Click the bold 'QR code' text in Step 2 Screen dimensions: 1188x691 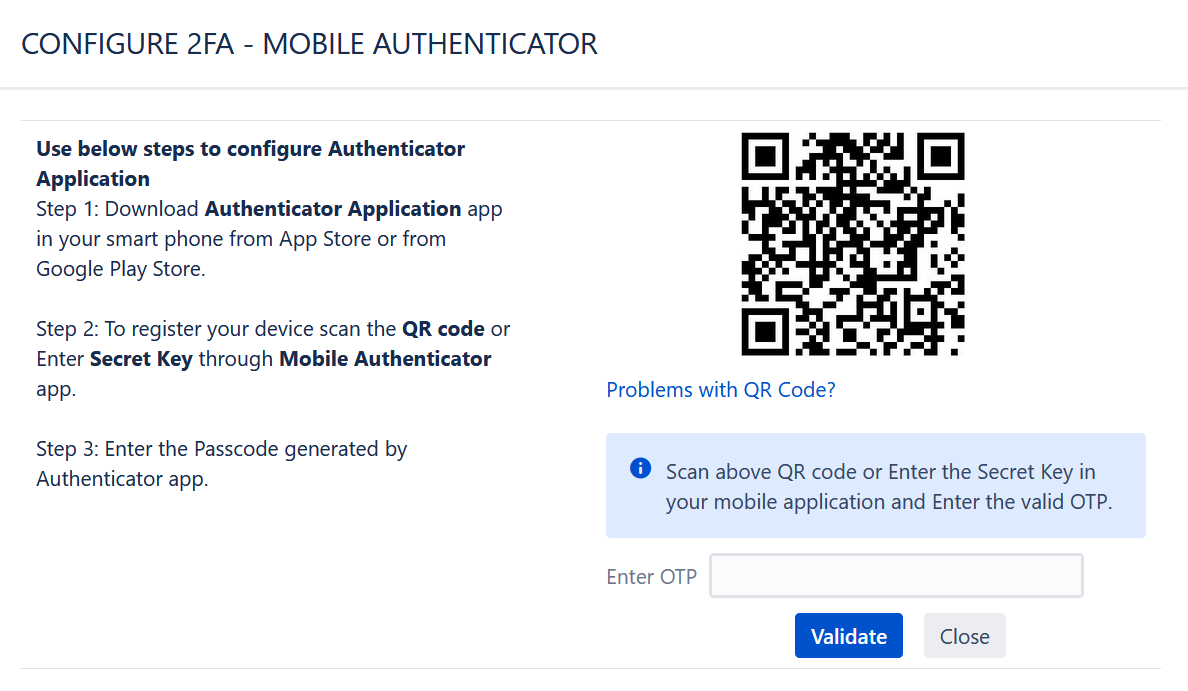tap(443, 329)
